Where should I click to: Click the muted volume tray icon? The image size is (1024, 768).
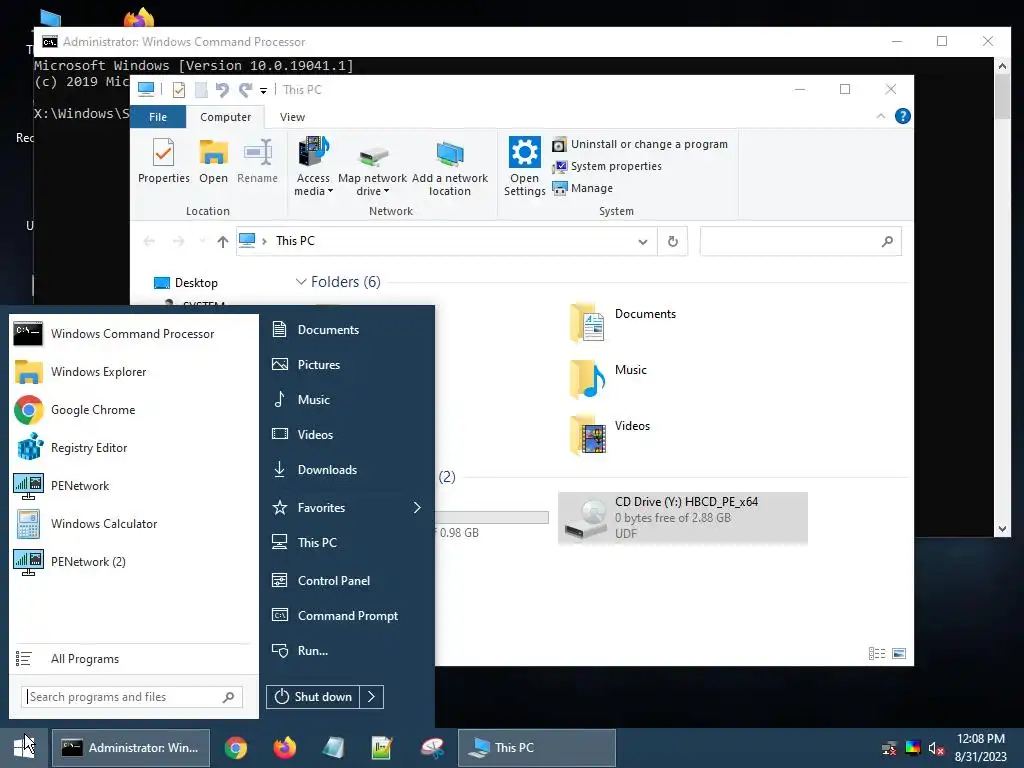(936, 748)
